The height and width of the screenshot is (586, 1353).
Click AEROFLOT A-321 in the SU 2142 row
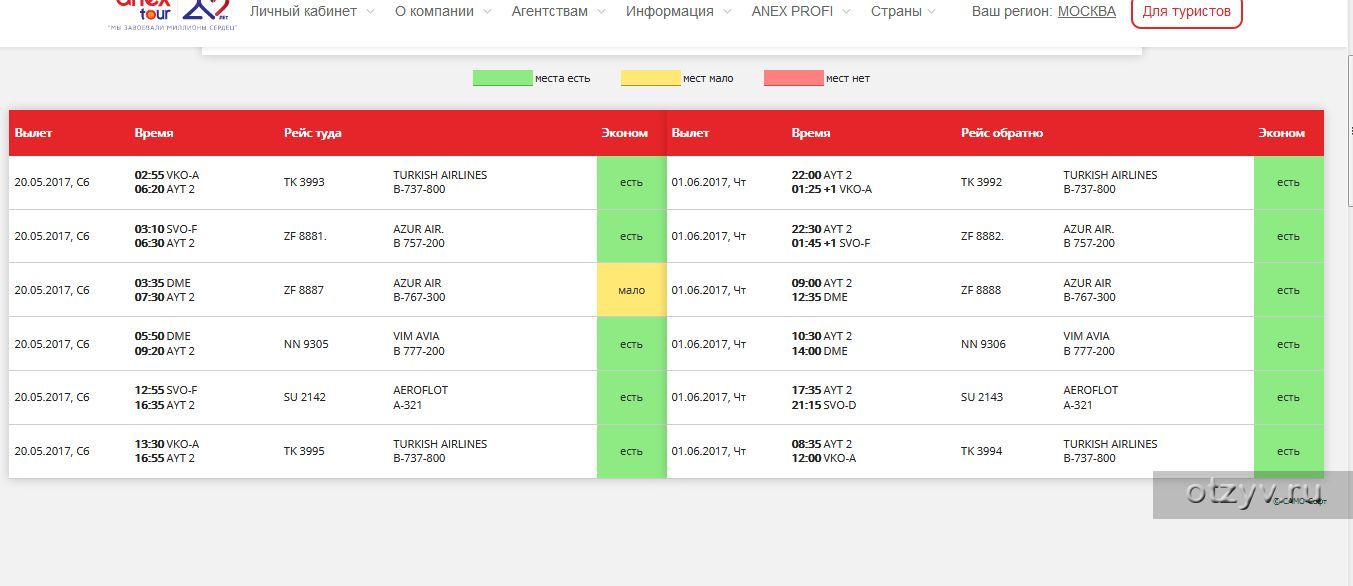420,397
